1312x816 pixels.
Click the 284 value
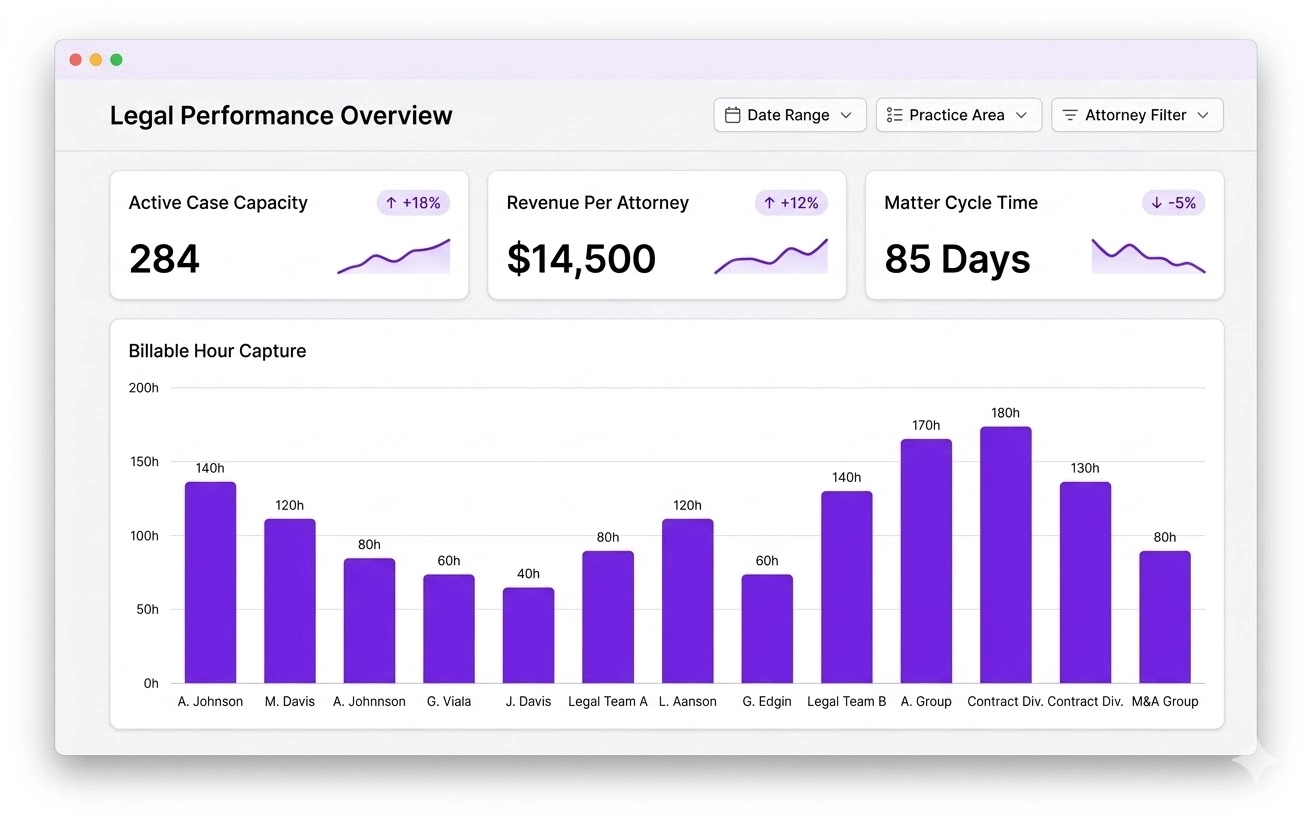coord(164,259)
